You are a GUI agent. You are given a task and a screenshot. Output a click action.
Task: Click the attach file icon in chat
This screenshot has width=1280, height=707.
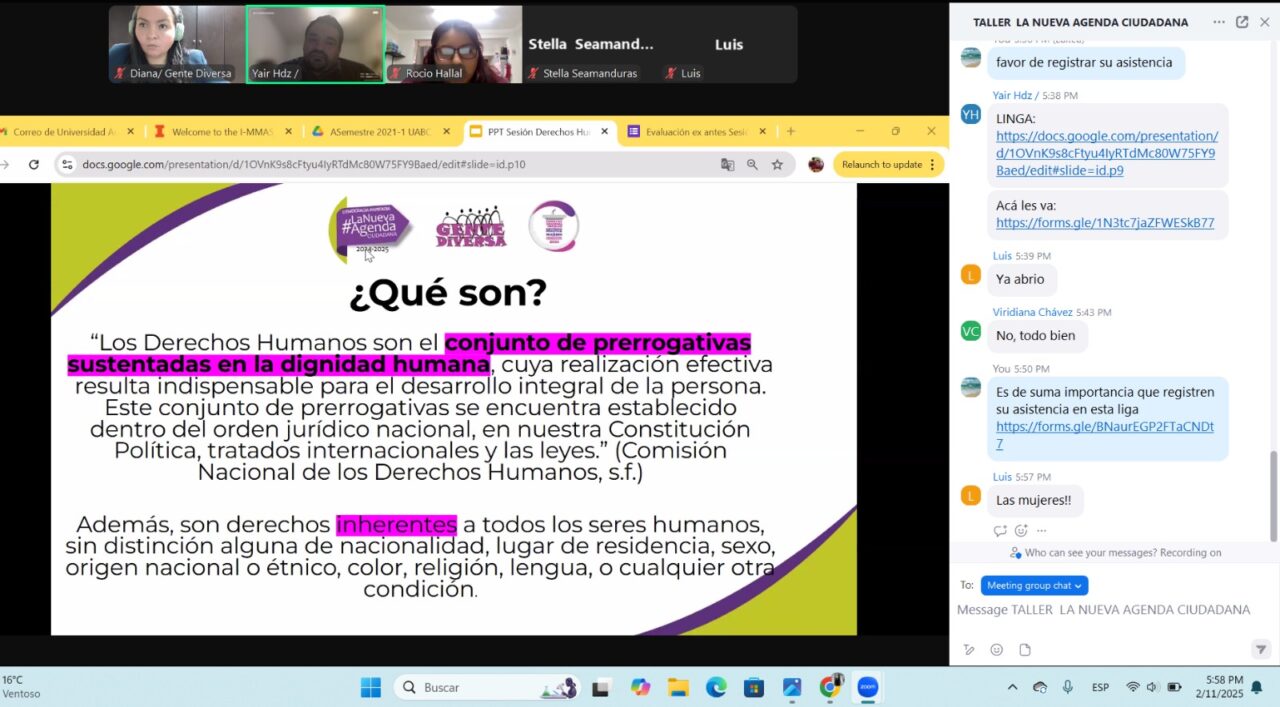click(x=1025, y=650)
